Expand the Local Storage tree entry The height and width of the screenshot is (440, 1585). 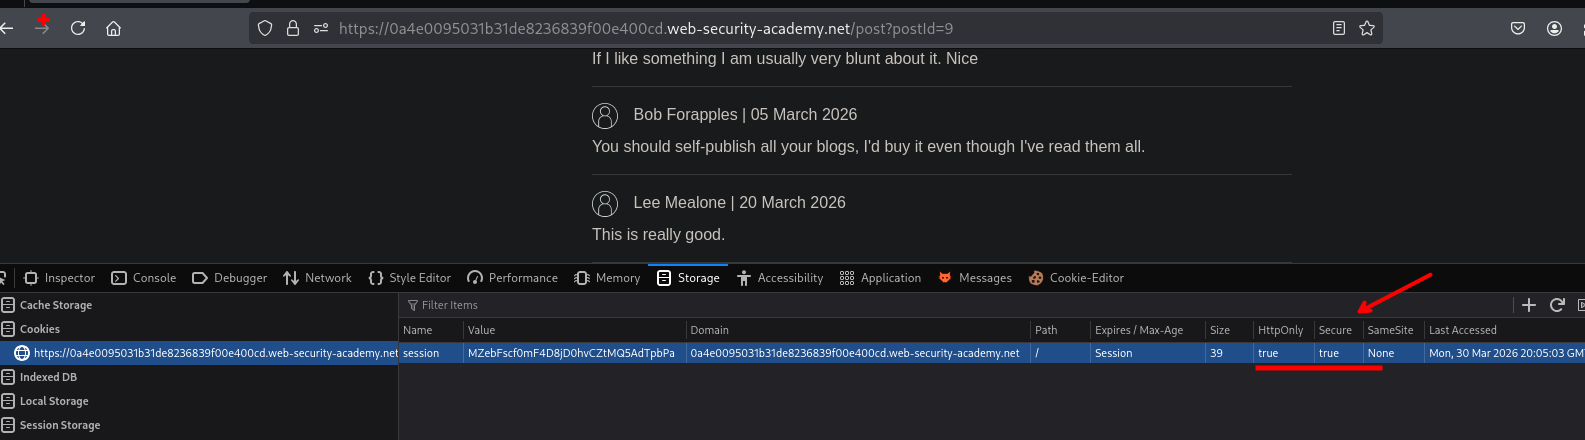pyautogui.click(x=53, y=401)
